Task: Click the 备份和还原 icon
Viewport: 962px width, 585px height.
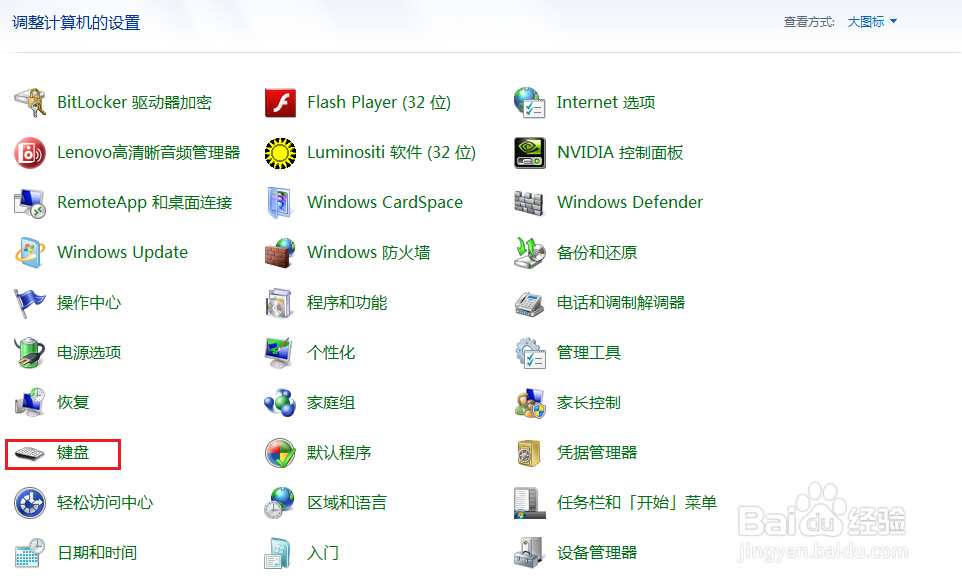Action: (x=529, y=253)
